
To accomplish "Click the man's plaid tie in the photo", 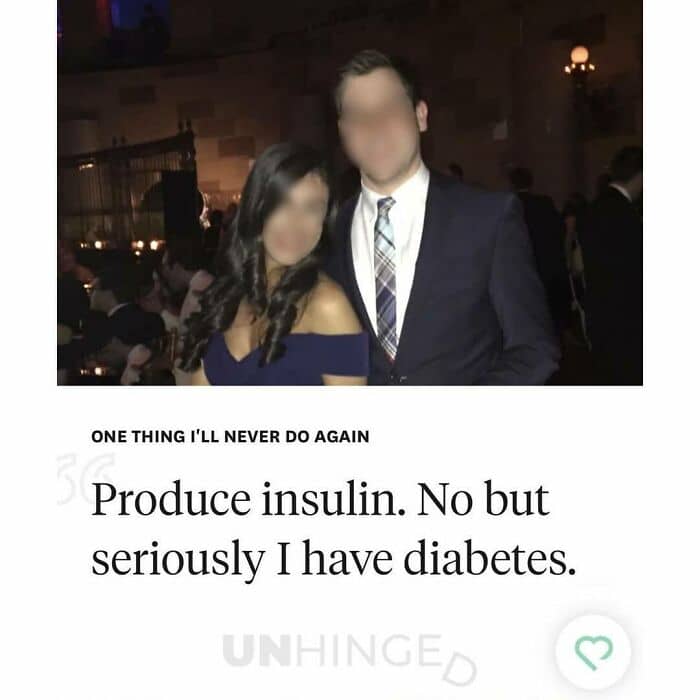I will tap(385, 277).
